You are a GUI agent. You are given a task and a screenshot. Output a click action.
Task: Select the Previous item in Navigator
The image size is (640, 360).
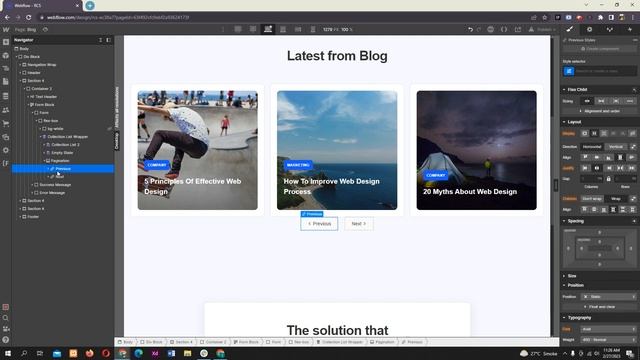click(x=63, y=169)
